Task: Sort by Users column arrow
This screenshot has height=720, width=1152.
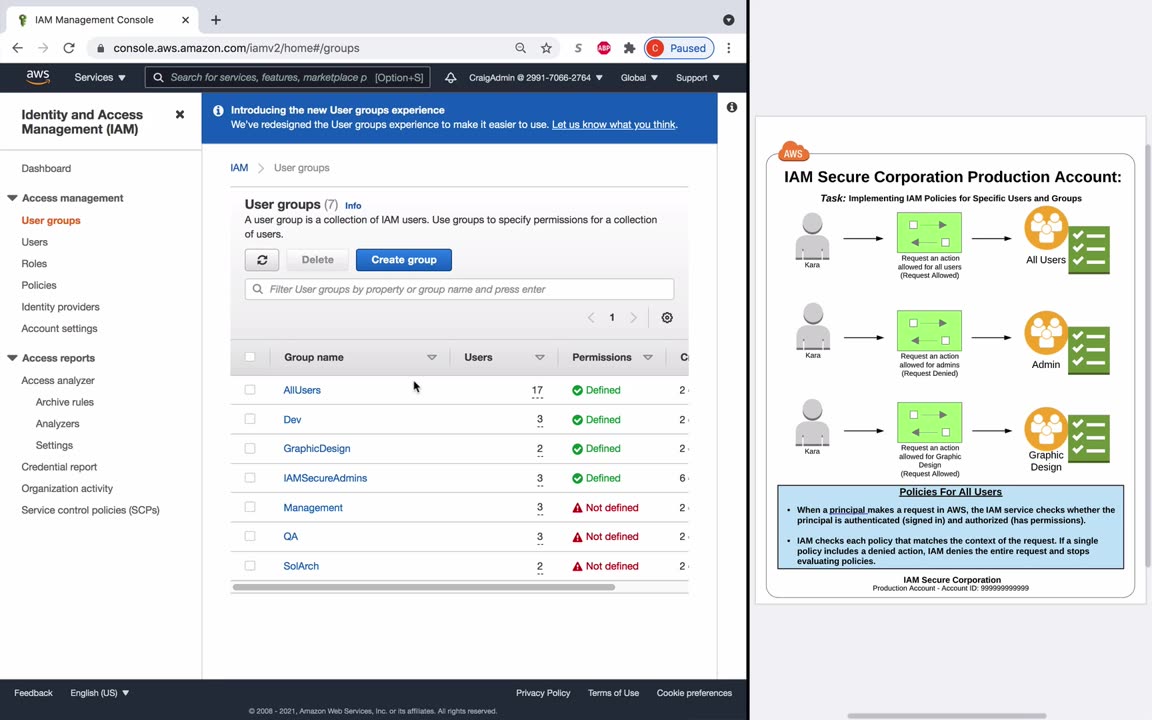Action: [x=540, y=357]
